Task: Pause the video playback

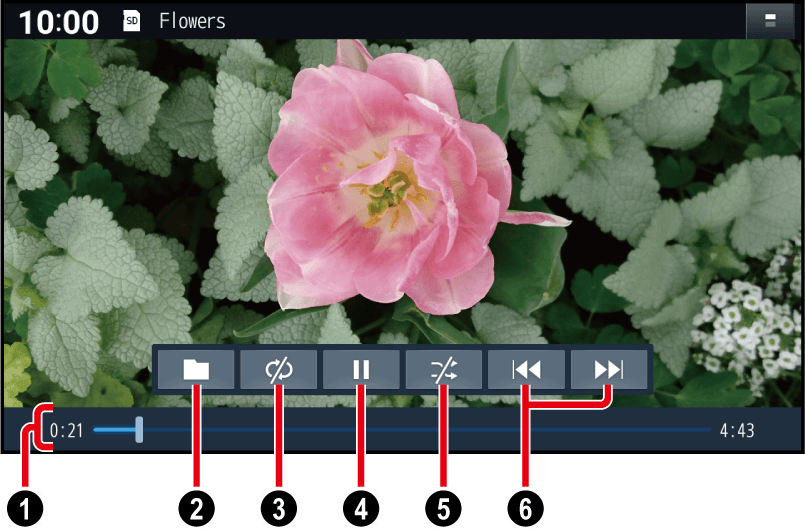Action: pos(361,370)
